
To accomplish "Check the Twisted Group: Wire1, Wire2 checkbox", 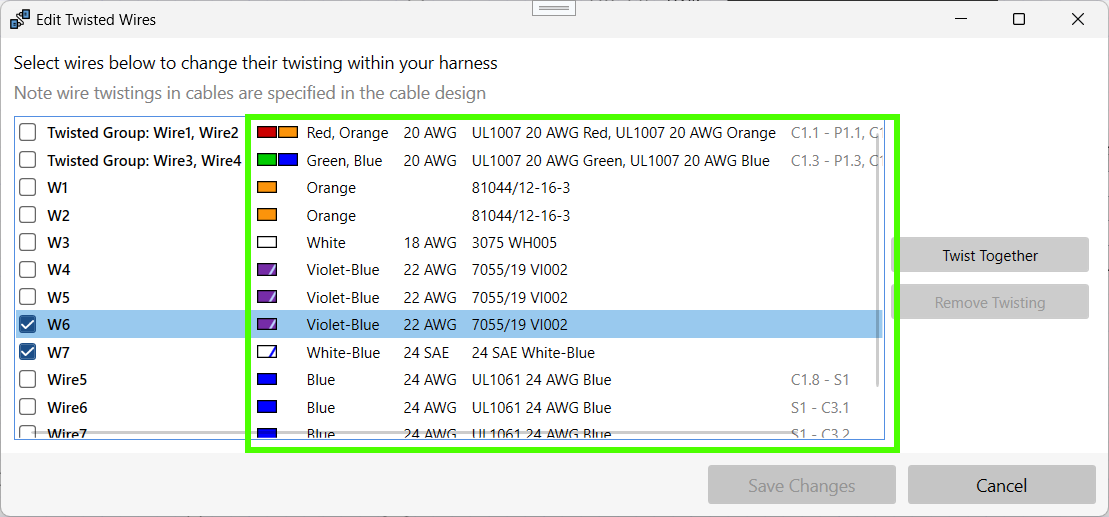I will pyautogui.click(x=28, y=132).
